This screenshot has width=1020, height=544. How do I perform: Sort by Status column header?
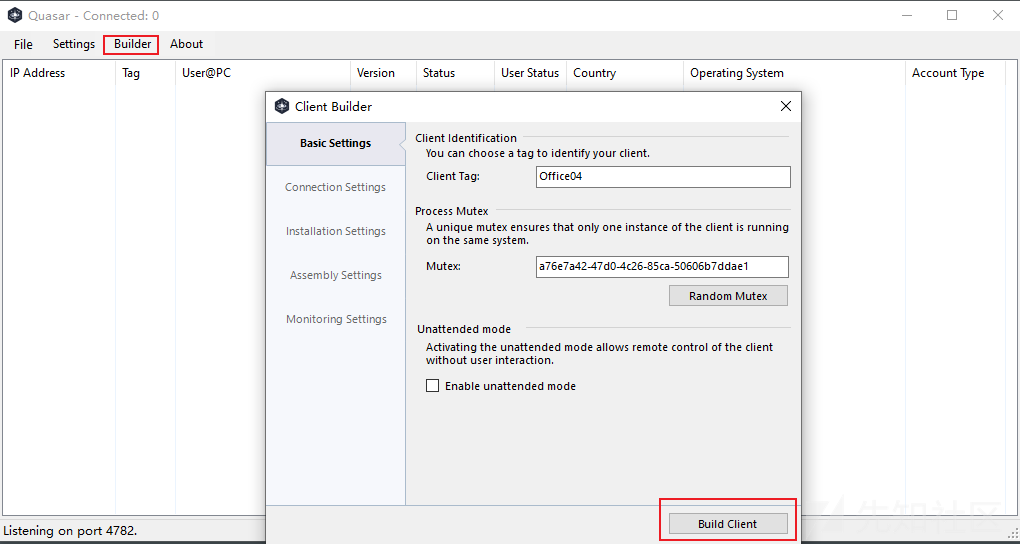click(x=455, y=74)
